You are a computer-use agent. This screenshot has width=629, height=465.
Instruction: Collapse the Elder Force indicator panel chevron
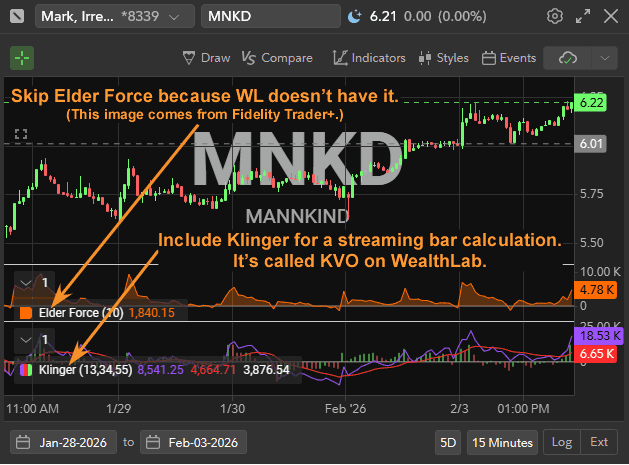pyautogui.click(x=26, y=283)
